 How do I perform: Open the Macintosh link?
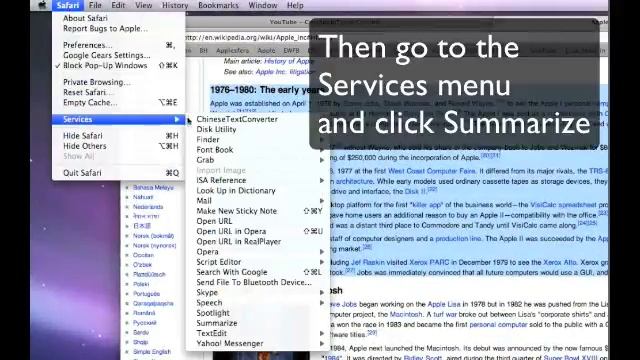click(x=406, y=314)
